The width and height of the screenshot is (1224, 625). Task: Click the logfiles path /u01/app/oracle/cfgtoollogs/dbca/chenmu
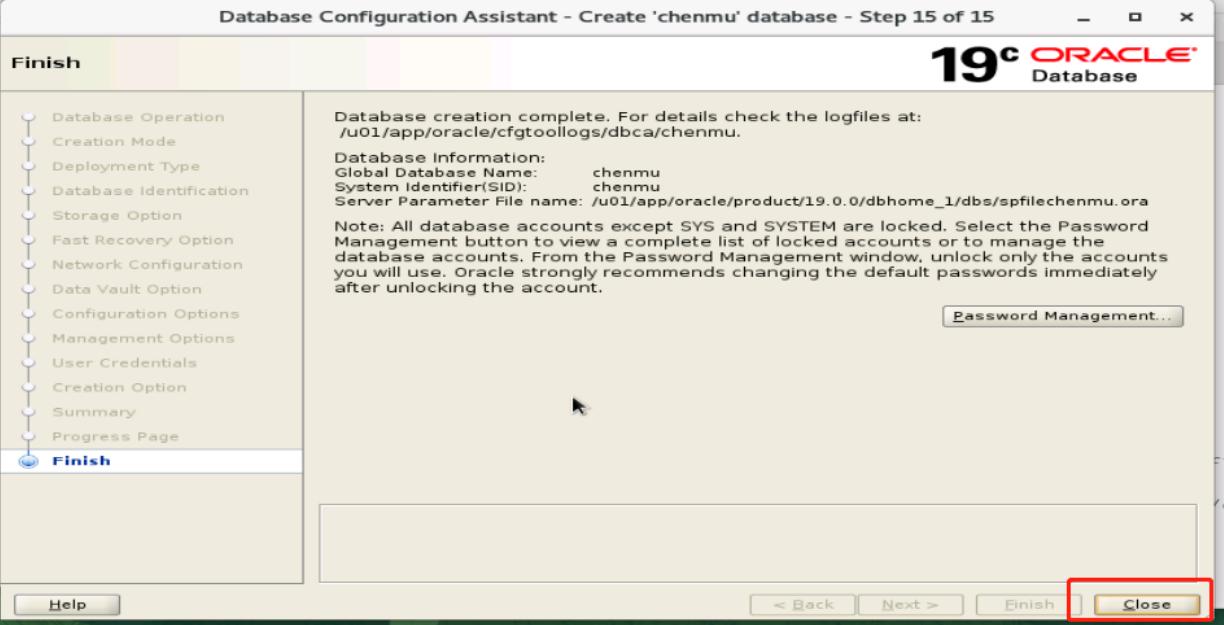(539, 132)
